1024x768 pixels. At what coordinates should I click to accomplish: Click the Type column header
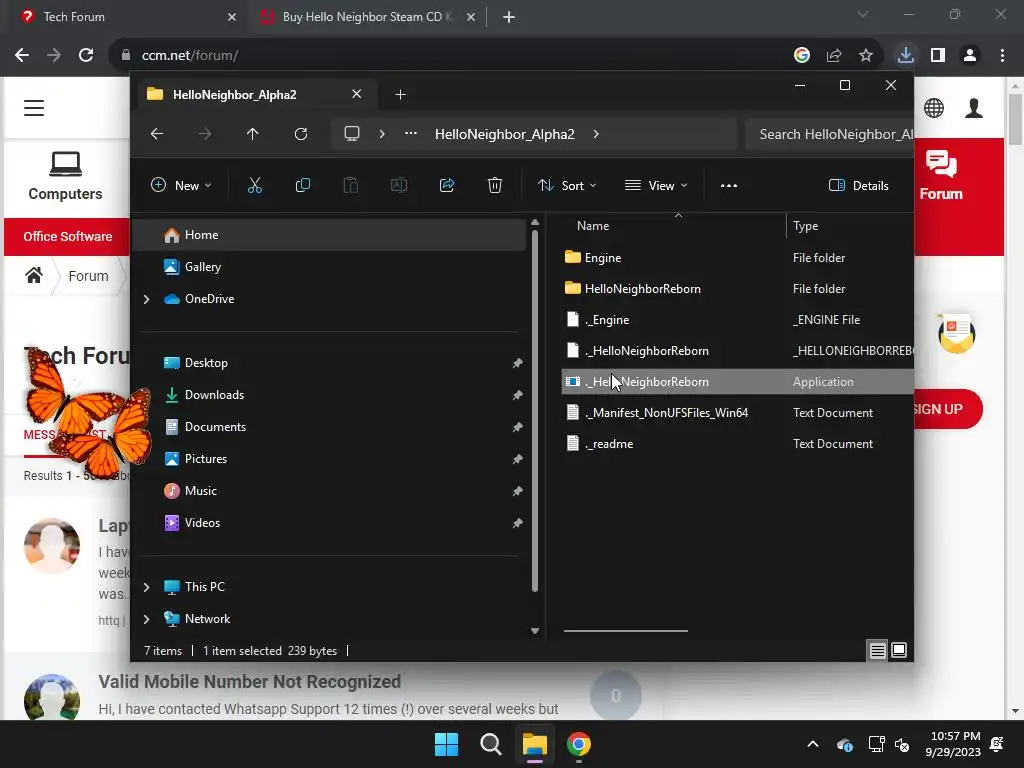pos(805,226)
